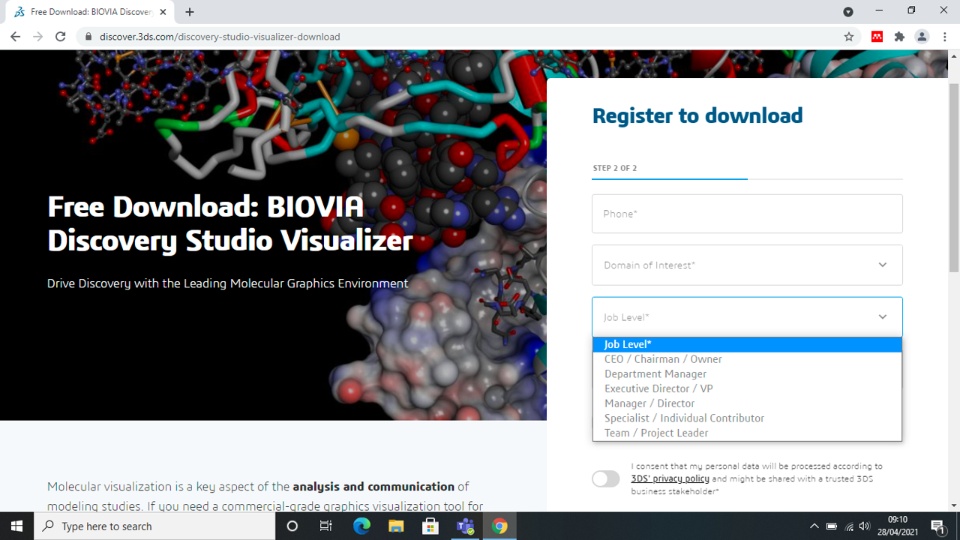Image resolution: width=960 pixels, height=540 pixels.
Task: Choose CEO / Chairman / Owner option
Action: point(747,359)
